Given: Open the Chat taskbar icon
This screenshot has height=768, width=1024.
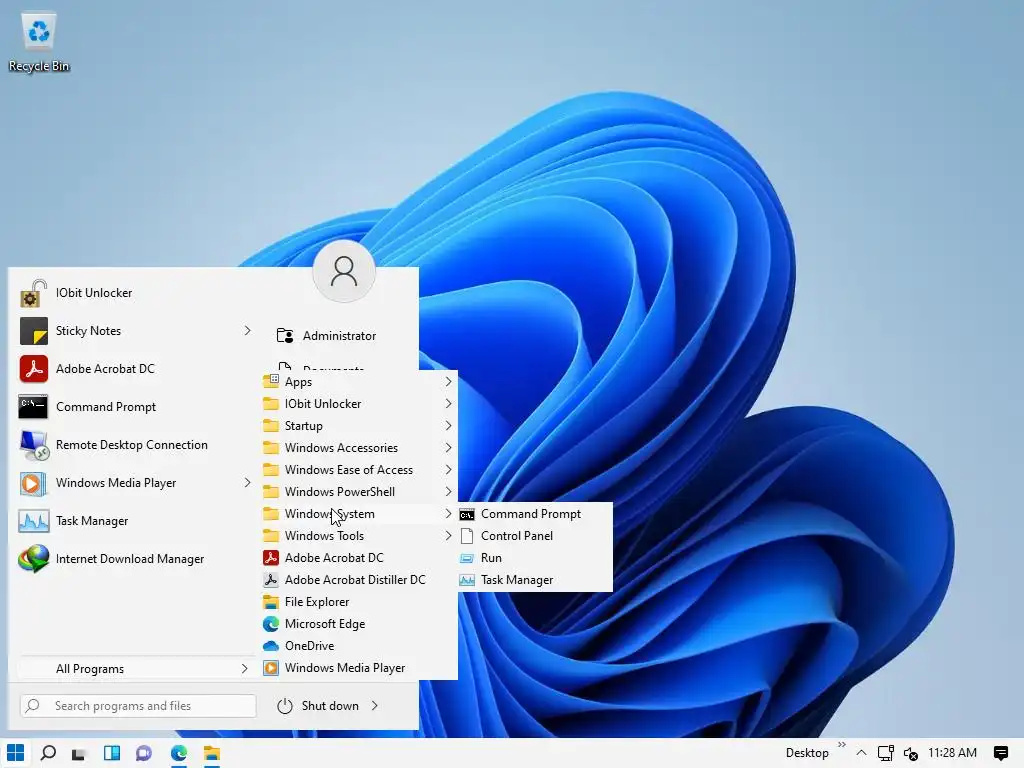Looking at the screenshot, I should point(144,753).
